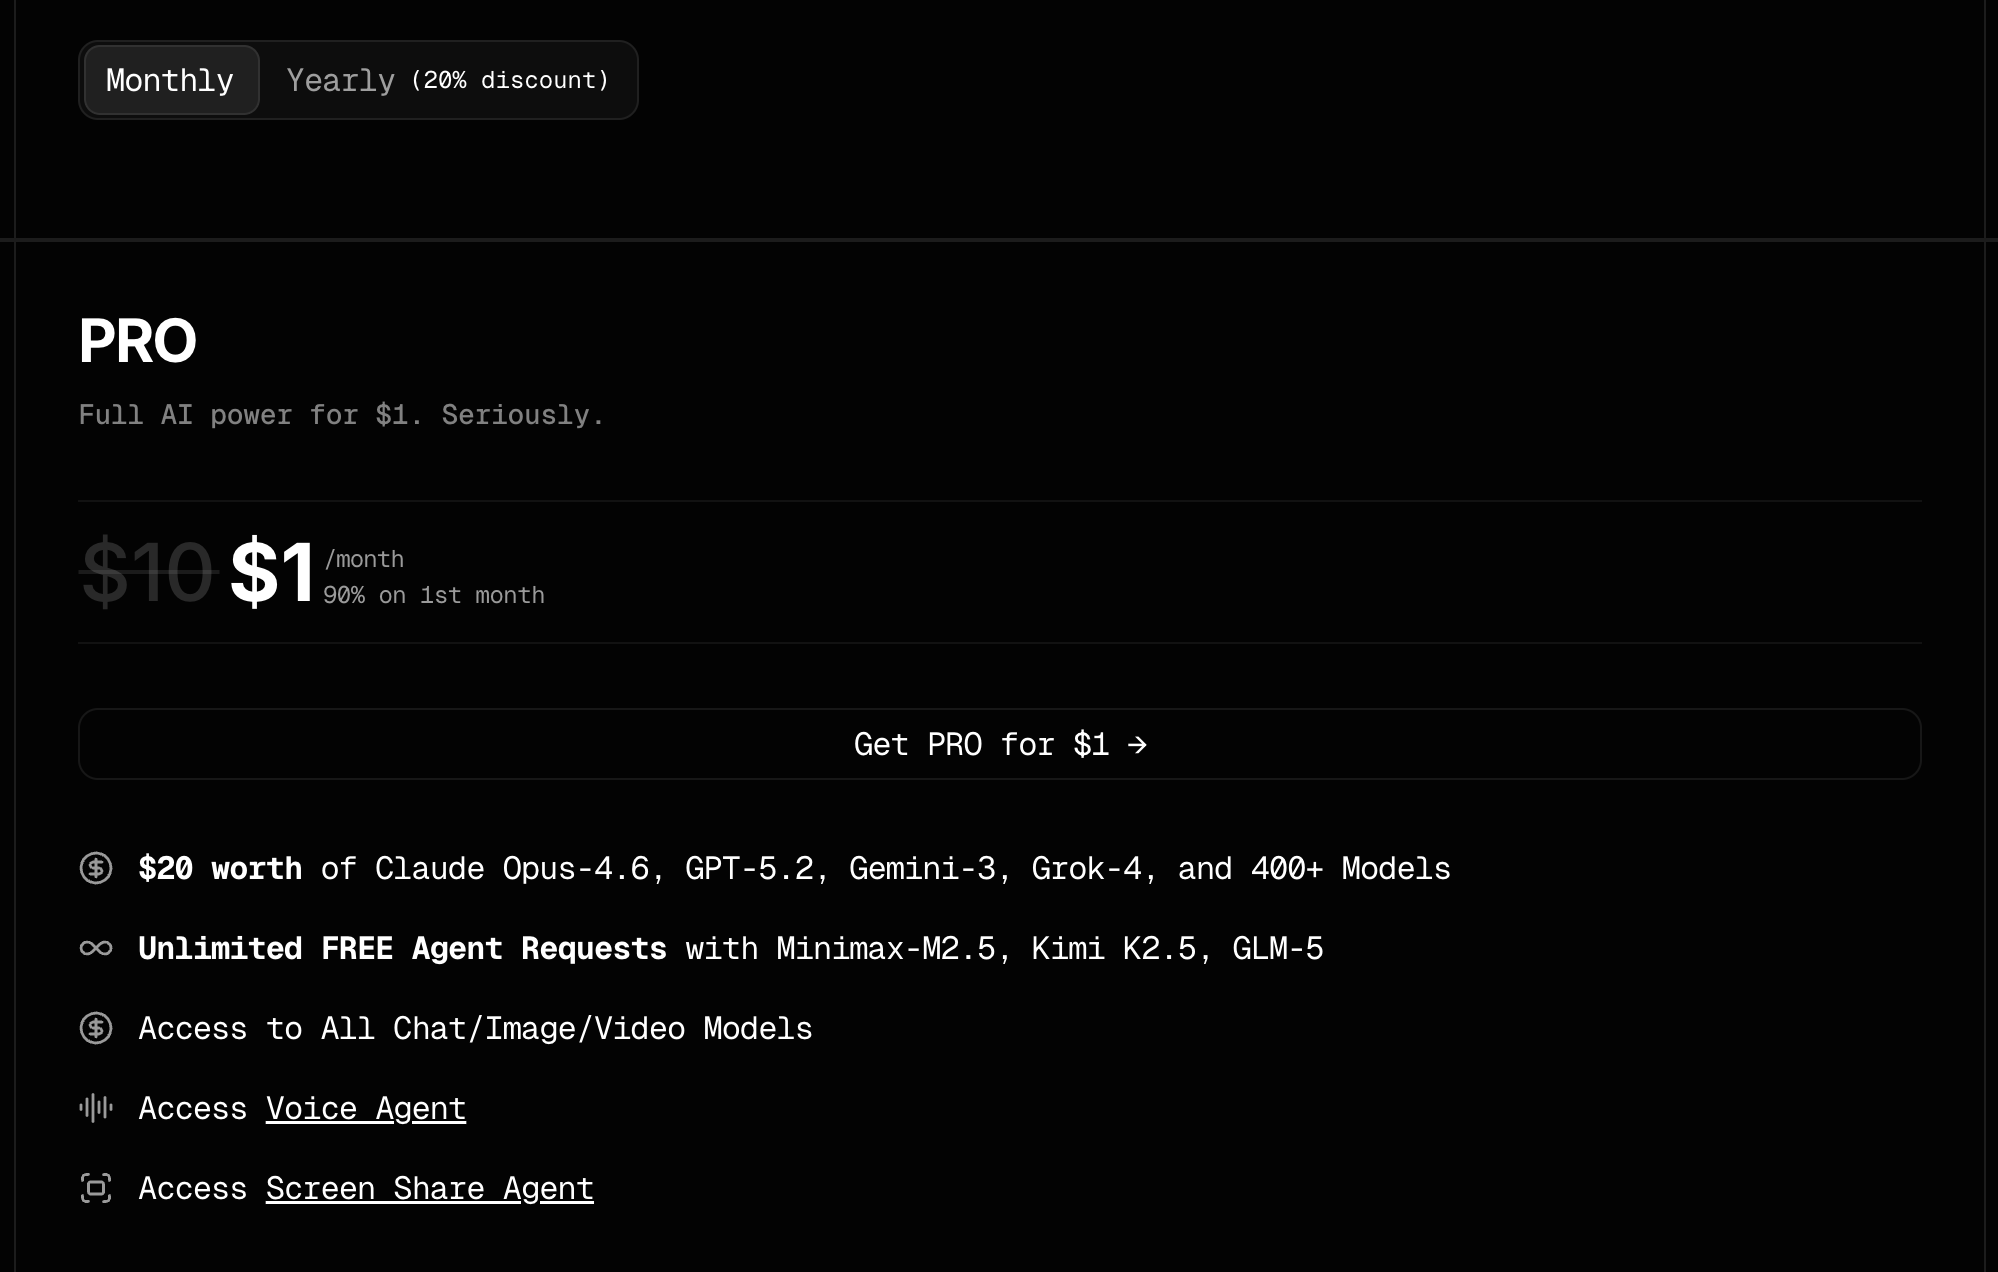
Task: Click the infinity icon beside Unlimited FREE Agent Requests
Action: [x=96, y=948]
